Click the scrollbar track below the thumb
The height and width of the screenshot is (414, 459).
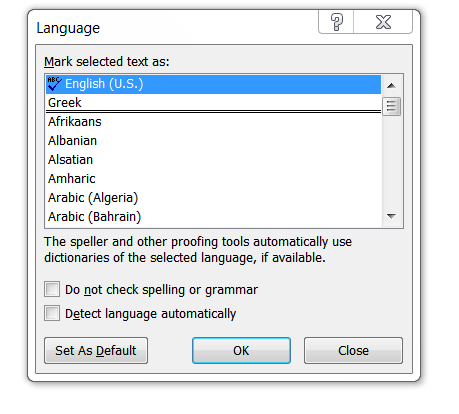click(391, 161)
